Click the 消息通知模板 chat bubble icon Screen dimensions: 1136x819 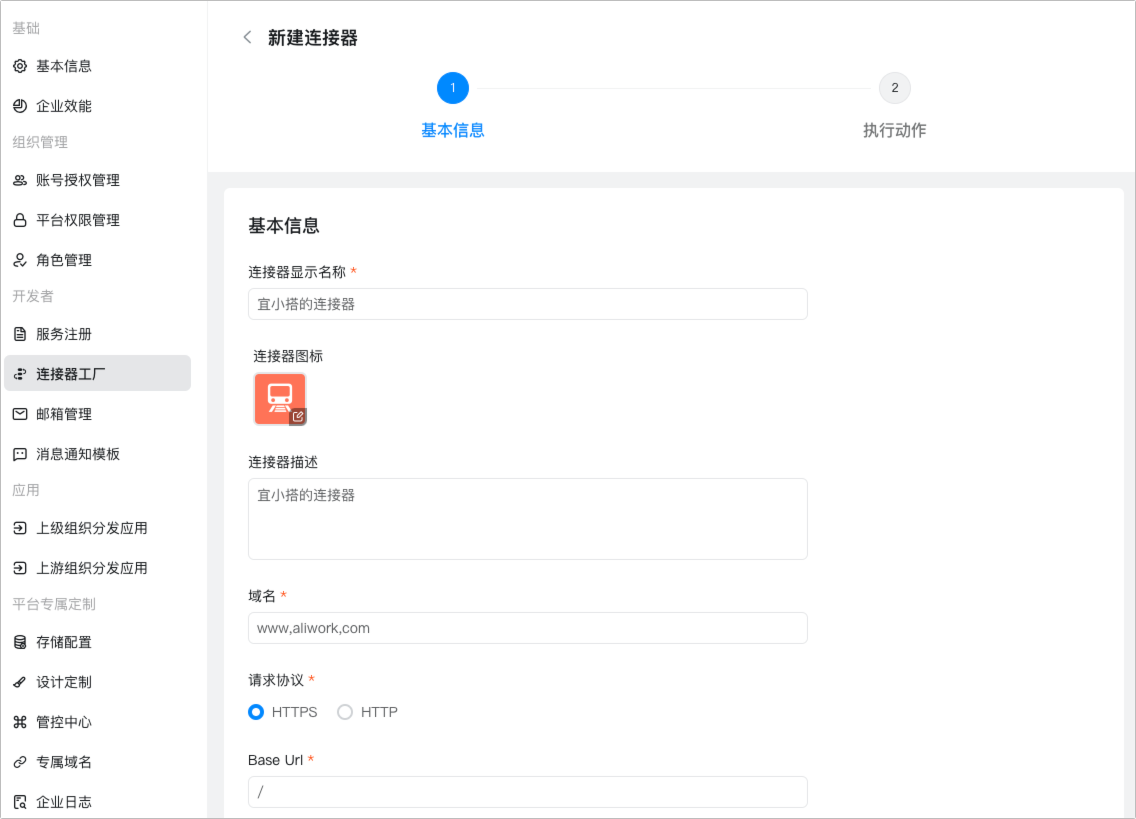20,454
